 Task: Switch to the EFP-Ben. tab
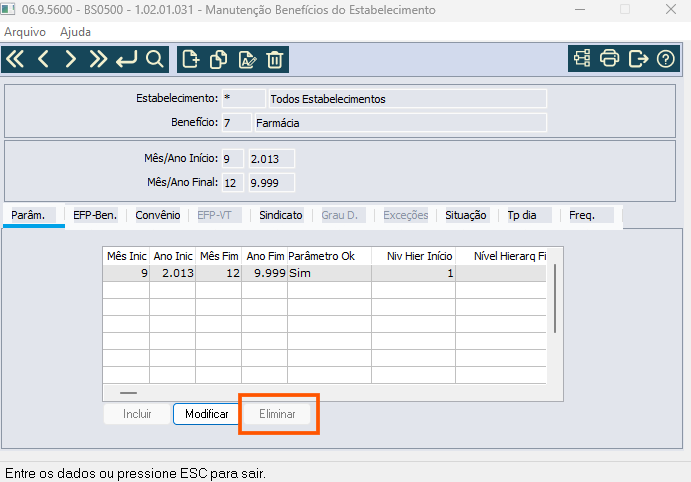[x=95, y=215]
